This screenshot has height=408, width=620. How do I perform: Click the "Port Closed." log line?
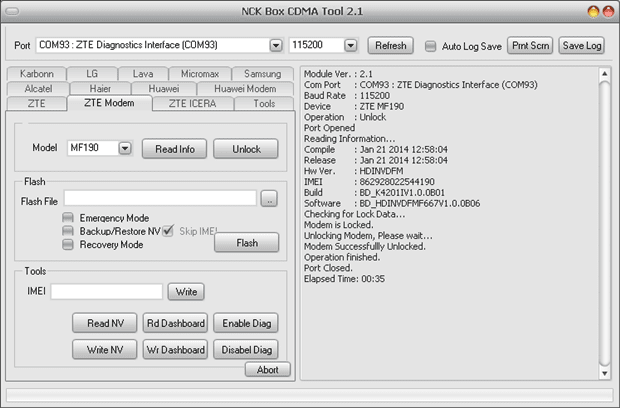tap(328, 268)
